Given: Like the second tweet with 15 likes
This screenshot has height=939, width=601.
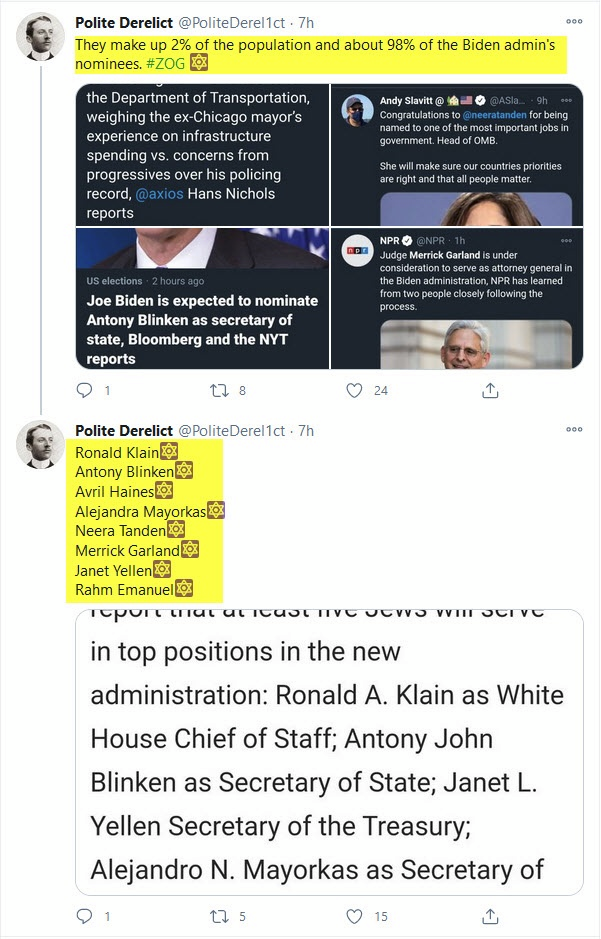Looking at the screenshot, I should [x=354, y=916].
